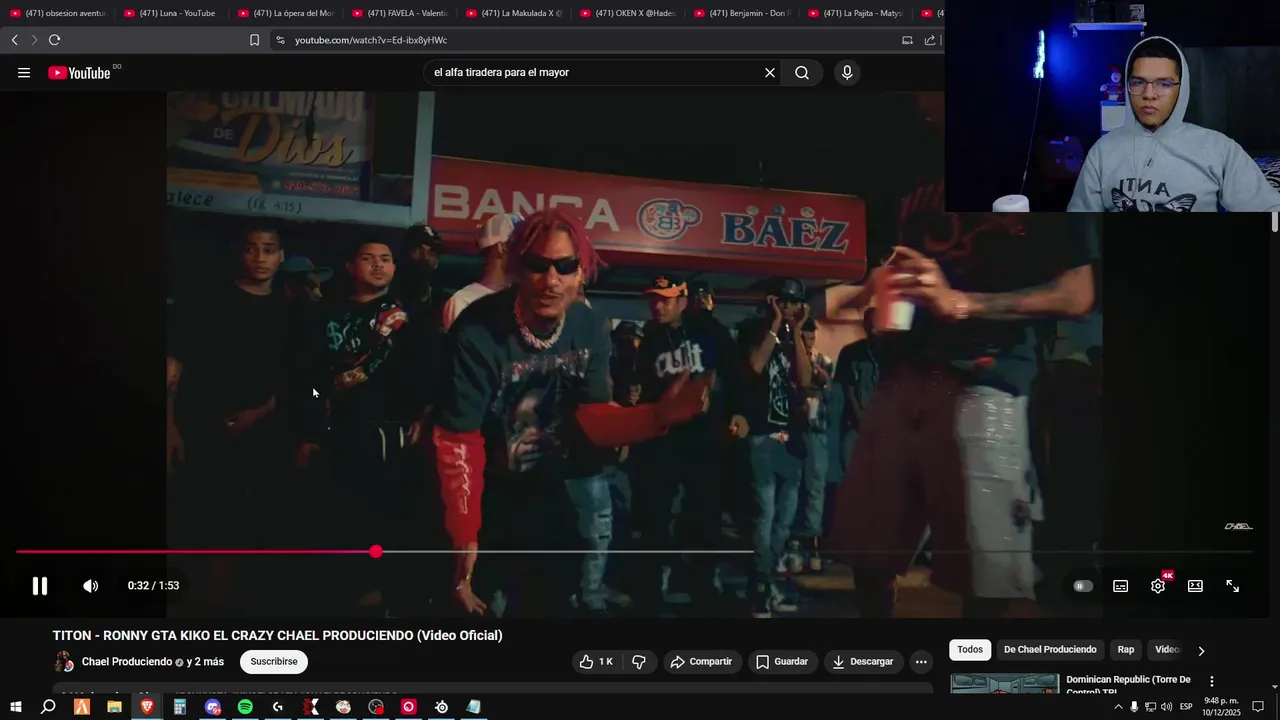This screenshot has width=1280, height=720.
Task: Enter full screen mode
Action: pos(1233,586)
